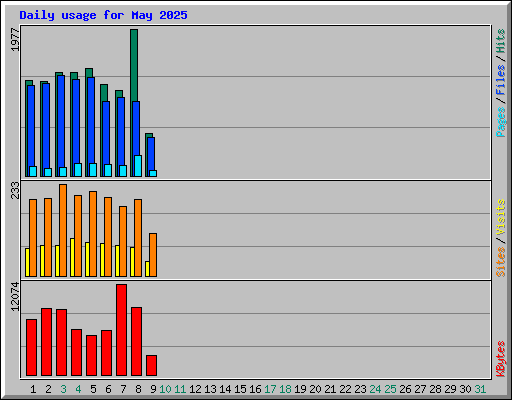Click the x-axis day label 1

33,389
